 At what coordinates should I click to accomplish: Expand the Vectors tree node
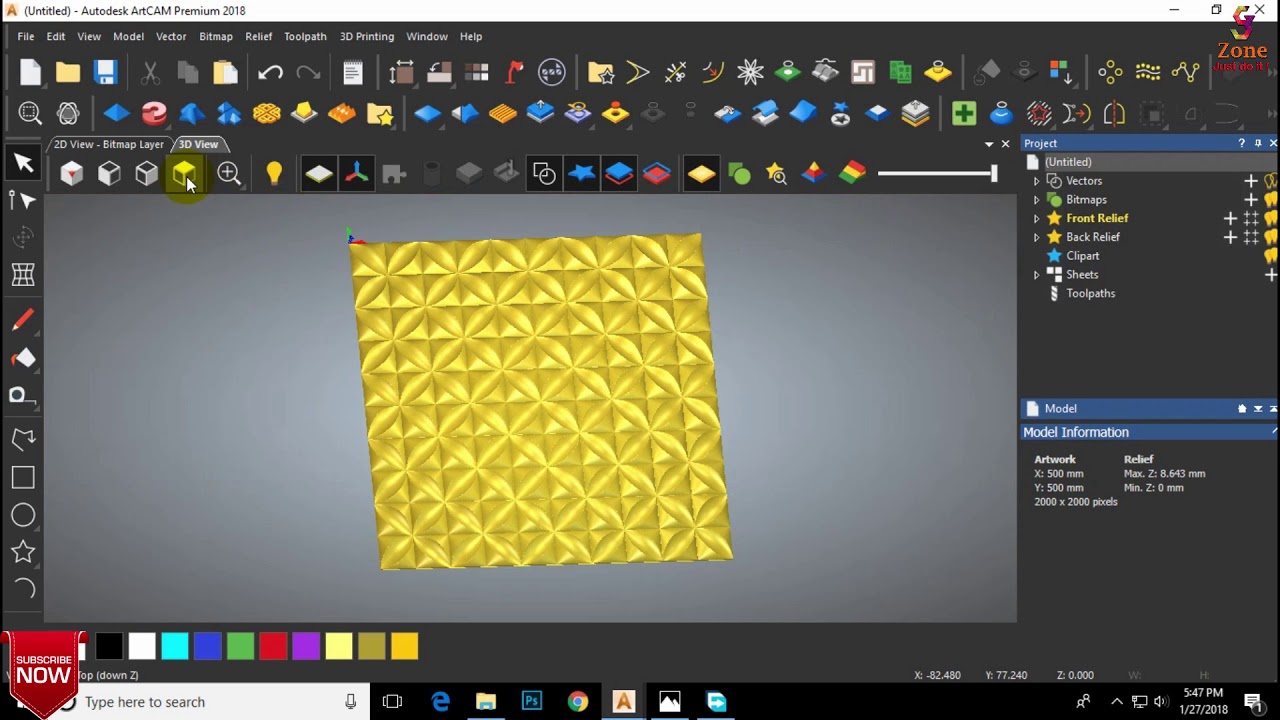(1036, 181)
